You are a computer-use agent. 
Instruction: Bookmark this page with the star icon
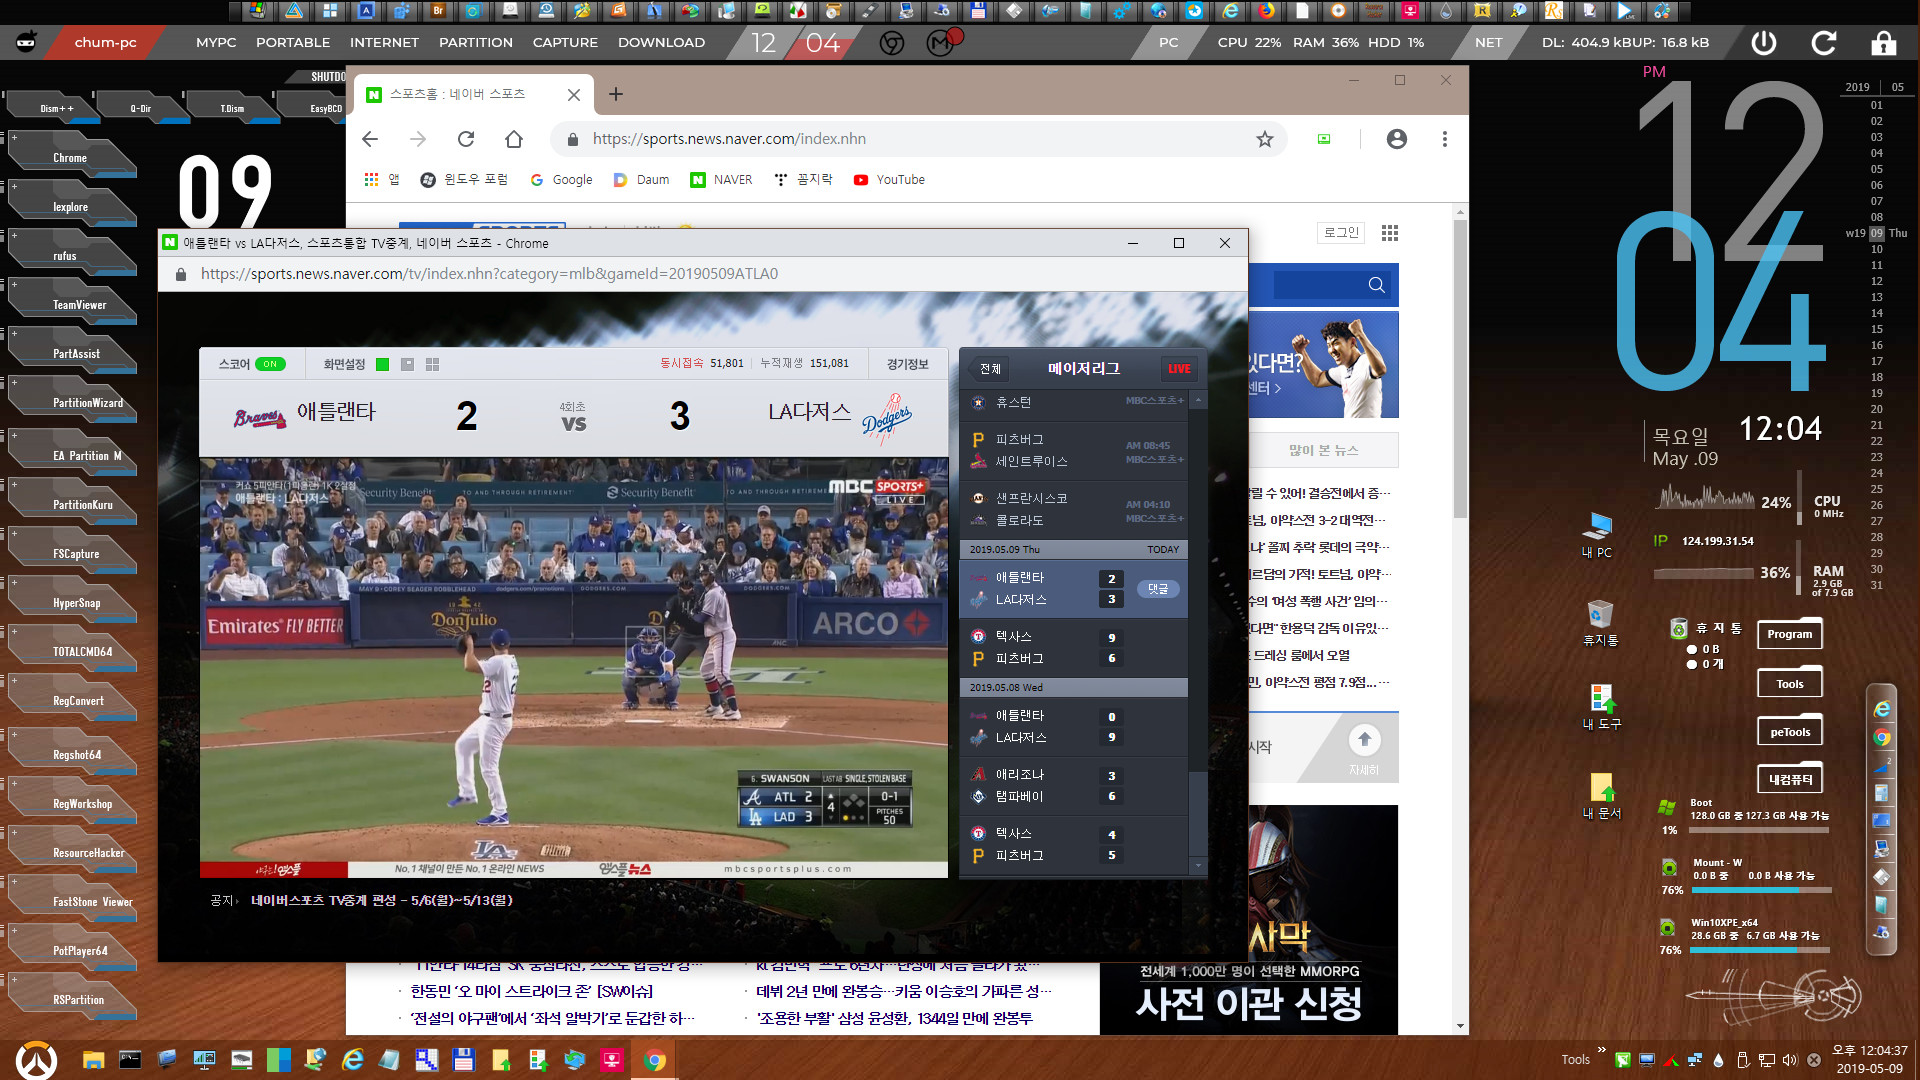click(1265, 139)
